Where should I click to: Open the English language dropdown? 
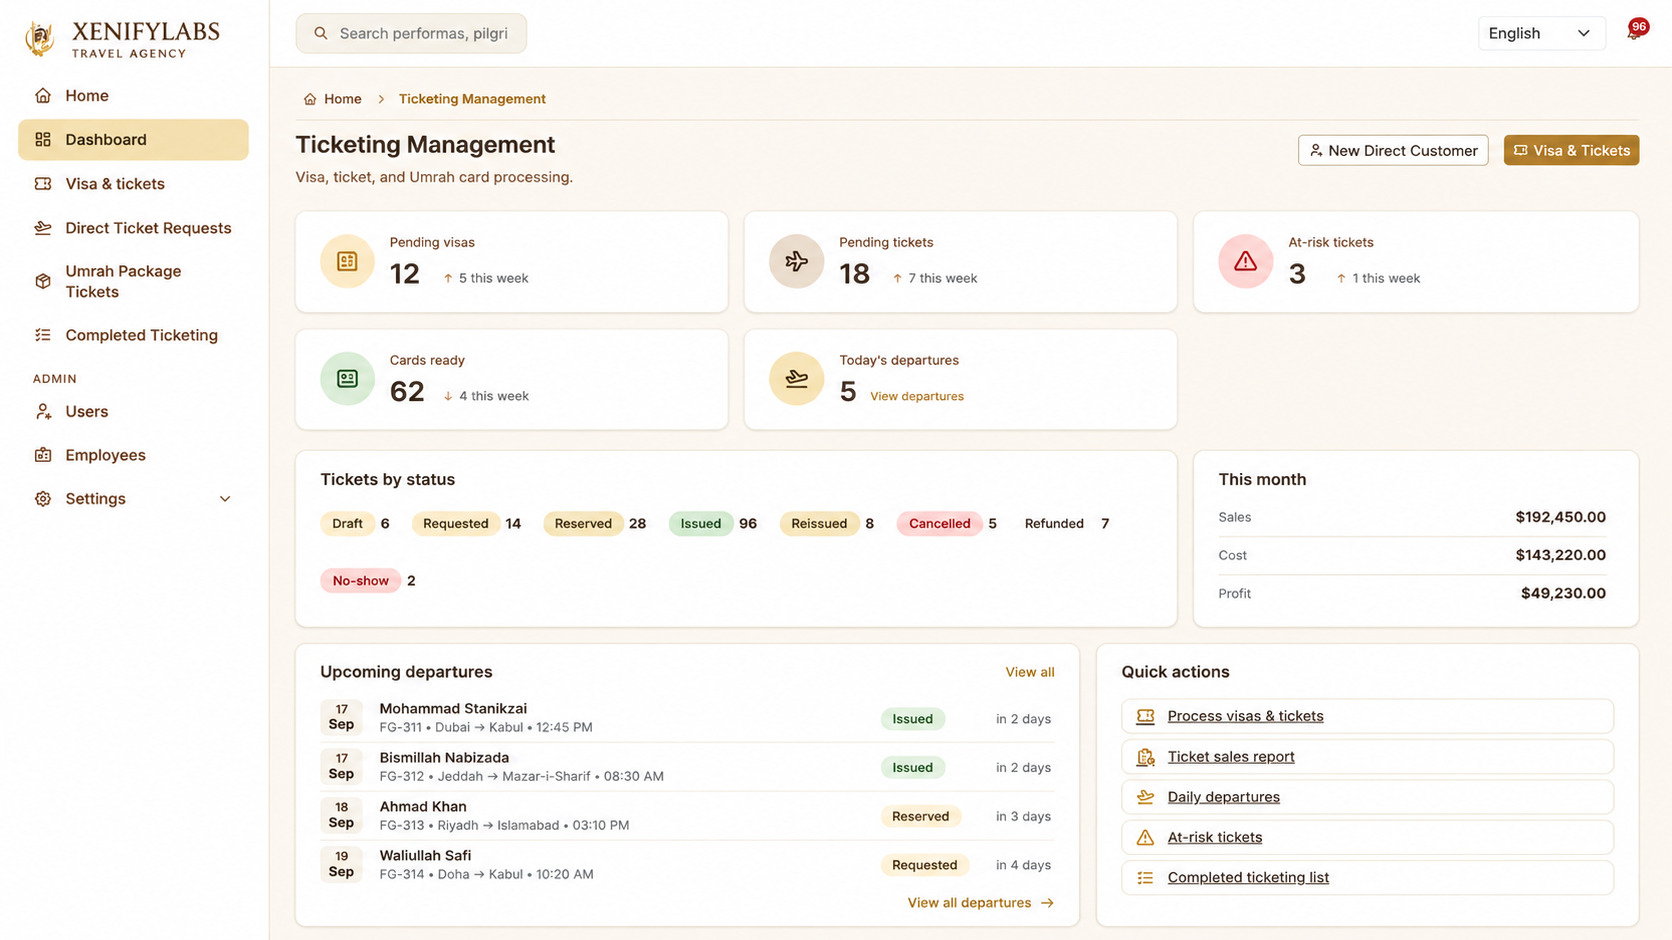[1541, 34]
